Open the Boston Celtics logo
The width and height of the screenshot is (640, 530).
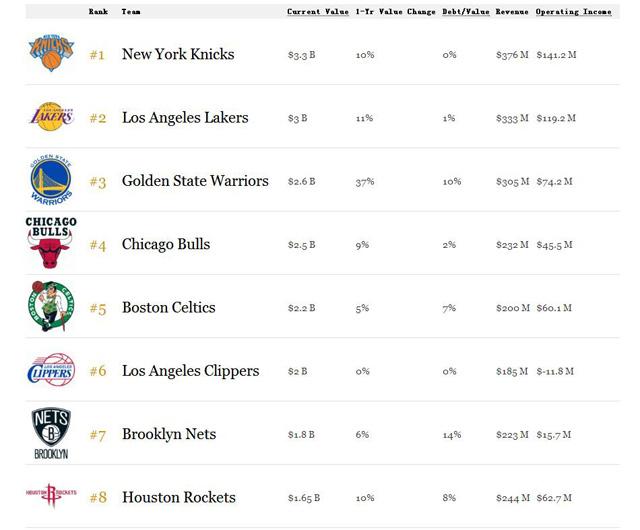tap(50, 307)
